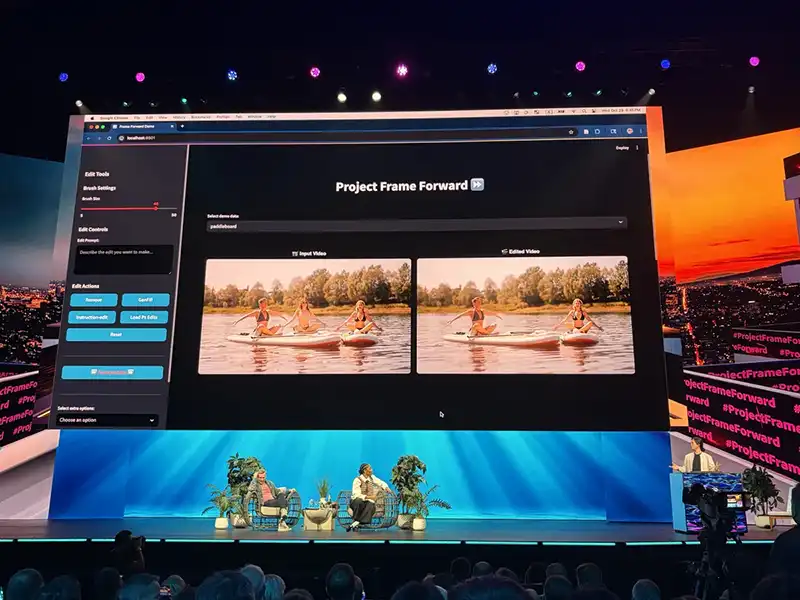Click the bookmark star icon in address bar
The width and height of the screenshot is (800, 600).
(x=572, y=131)
